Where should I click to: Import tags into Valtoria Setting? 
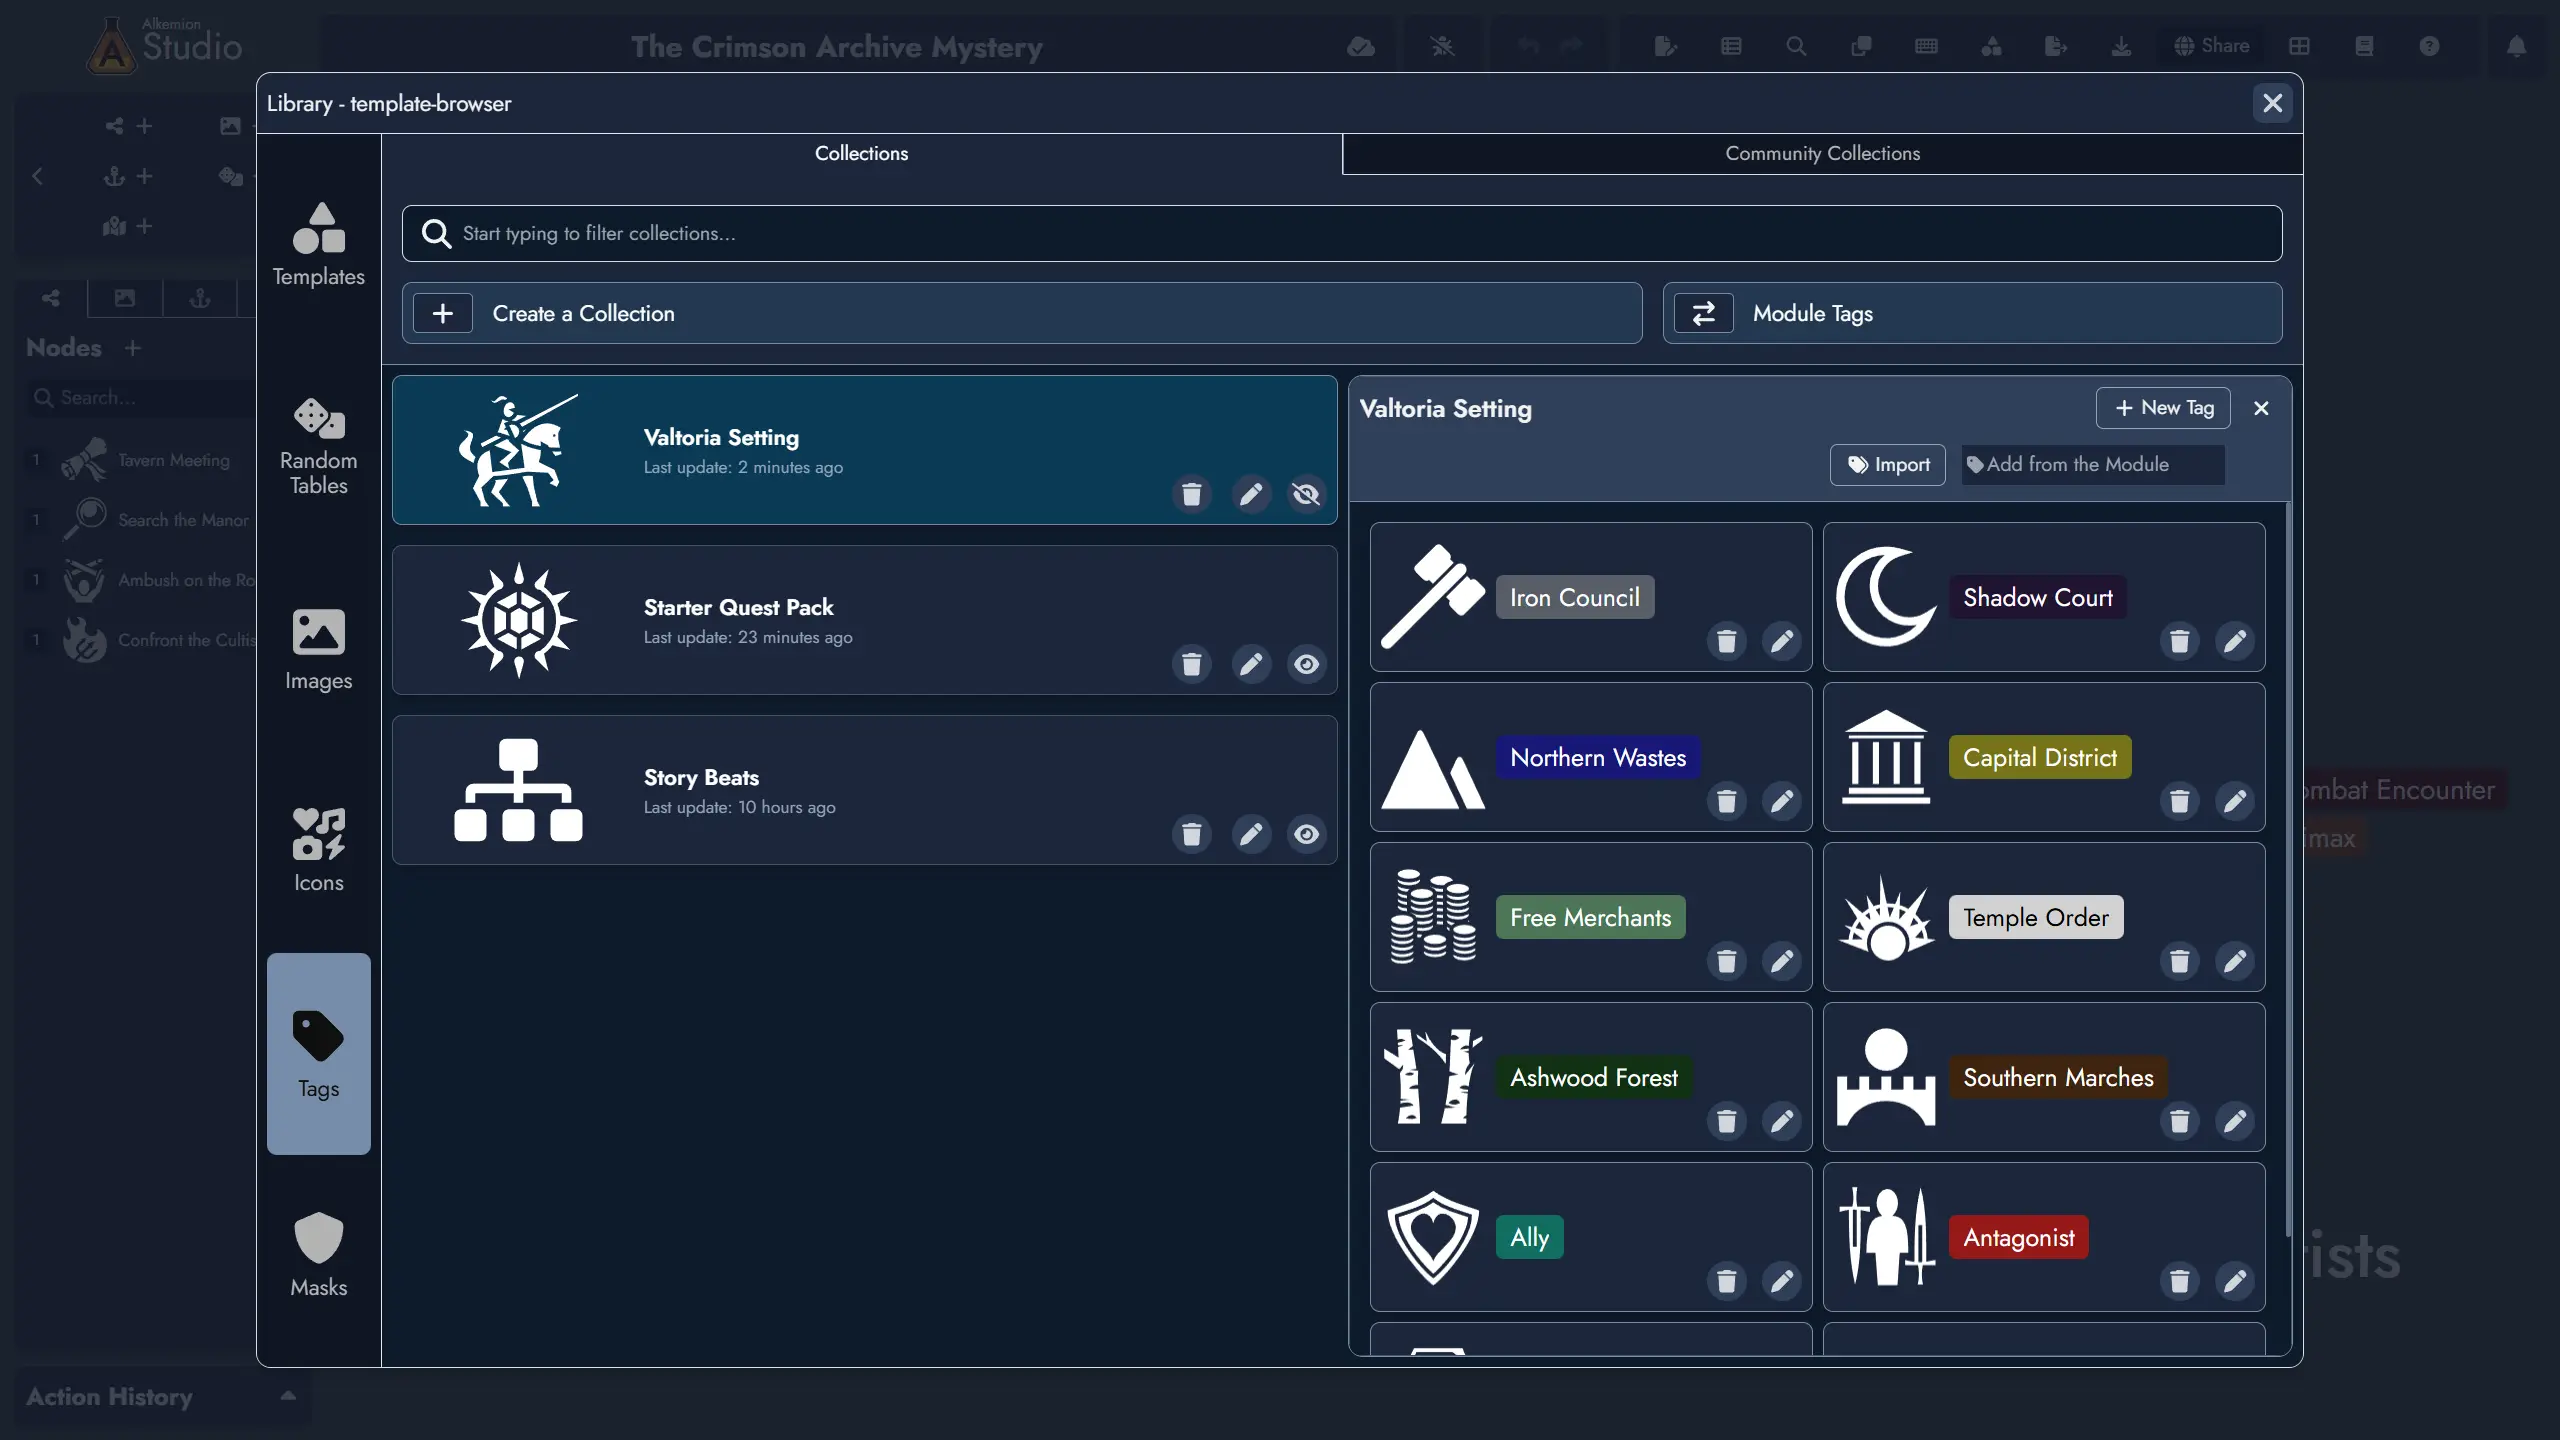[1887, 464]
